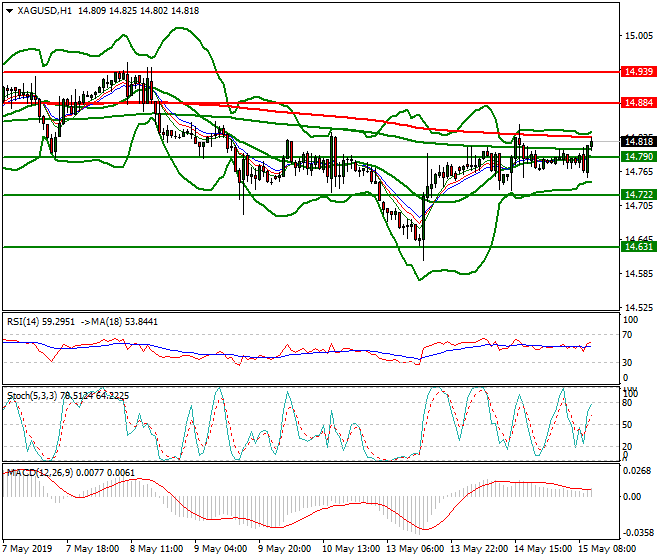This screenshot has width=660, height=560.
Task: Click the 9 May 04:00 time axis label
Action: (220, 549)
